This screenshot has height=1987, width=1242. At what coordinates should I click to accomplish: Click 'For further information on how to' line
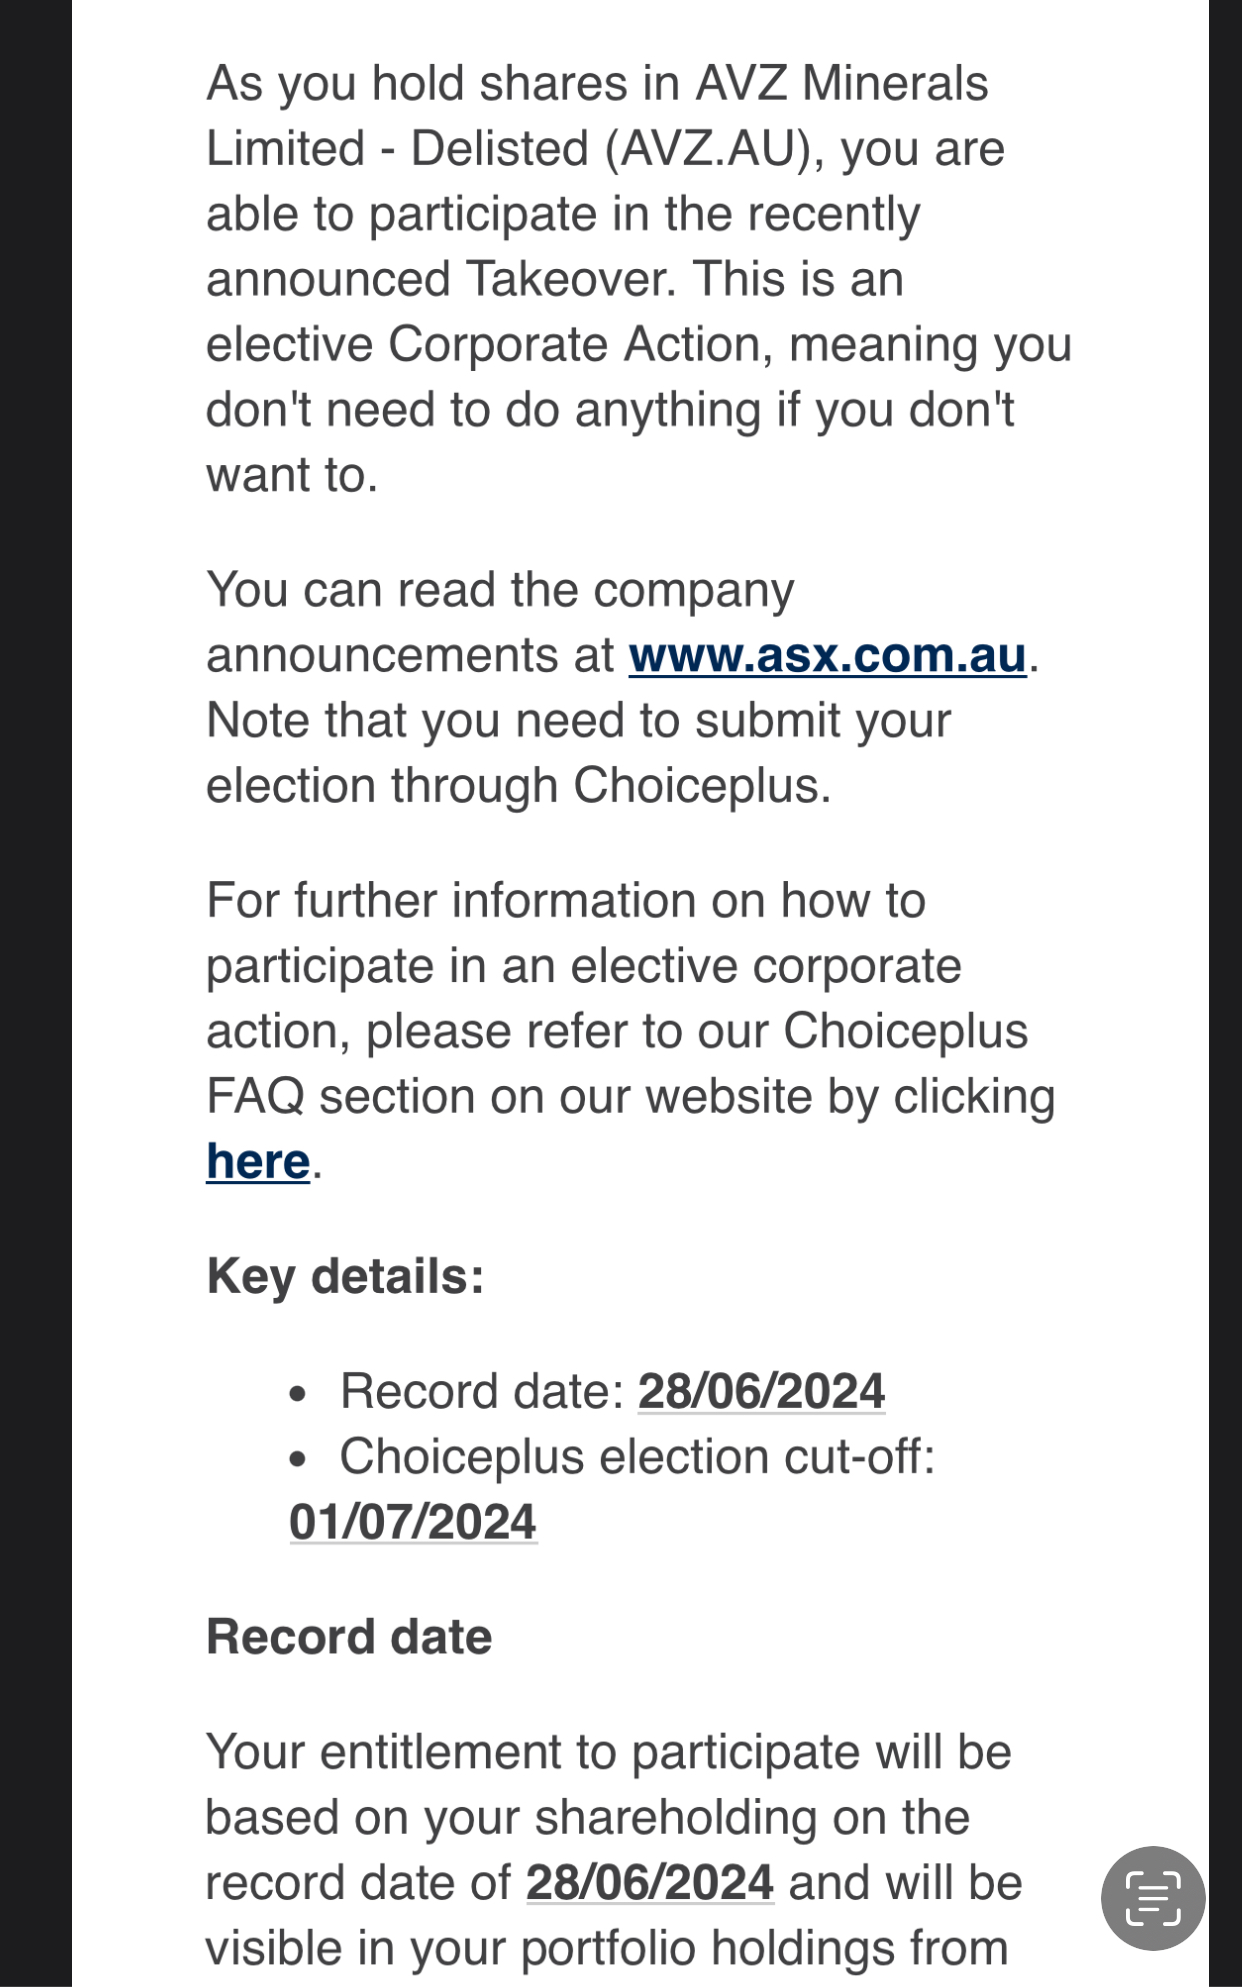point(566,901)
